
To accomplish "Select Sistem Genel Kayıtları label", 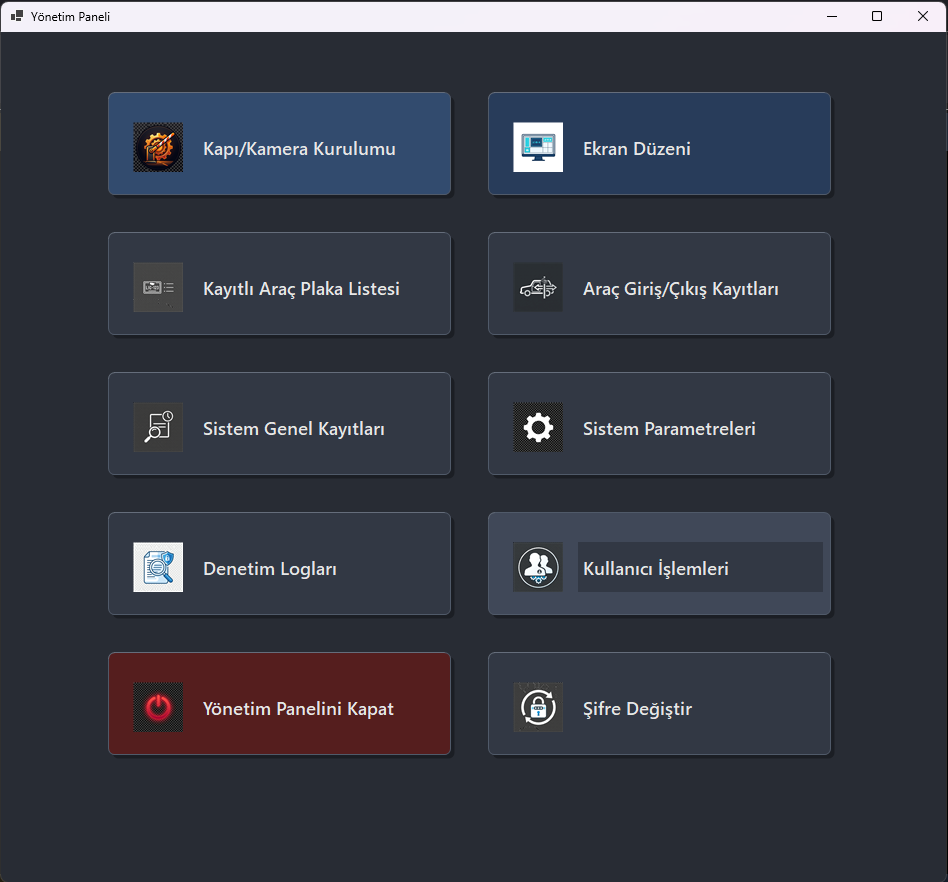I will (294, 429).
